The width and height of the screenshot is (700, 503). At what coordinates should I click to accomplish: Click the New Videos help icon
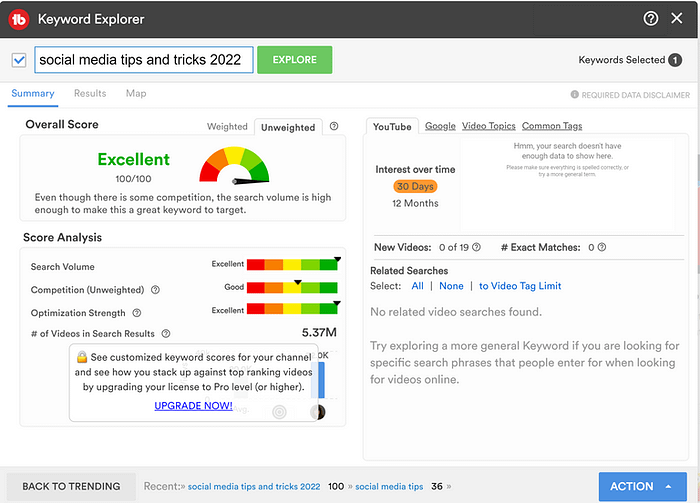click(x=476, y=247)
